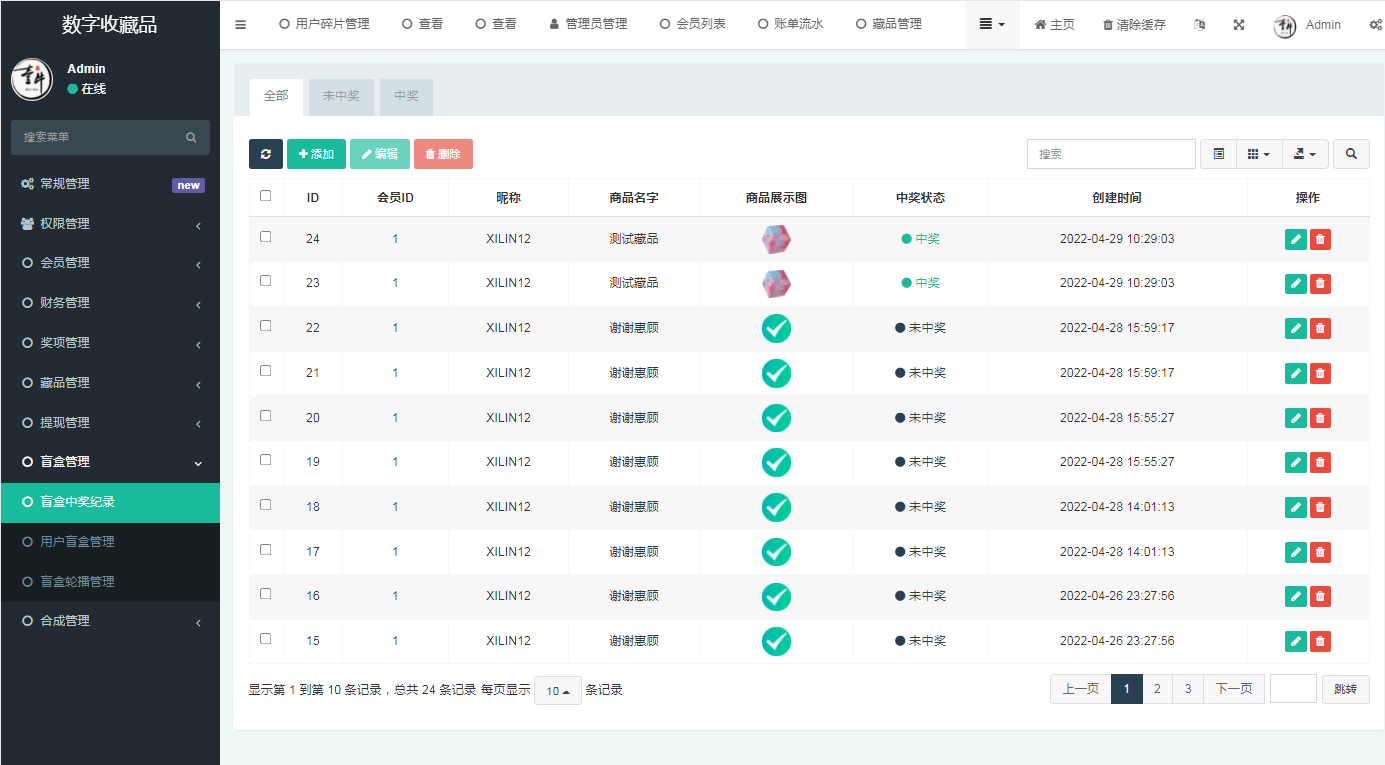The height and width of the screenshot is (765, 1385).
Task: Tick the checkbox for record ID 23
Action: coord(266,281)
